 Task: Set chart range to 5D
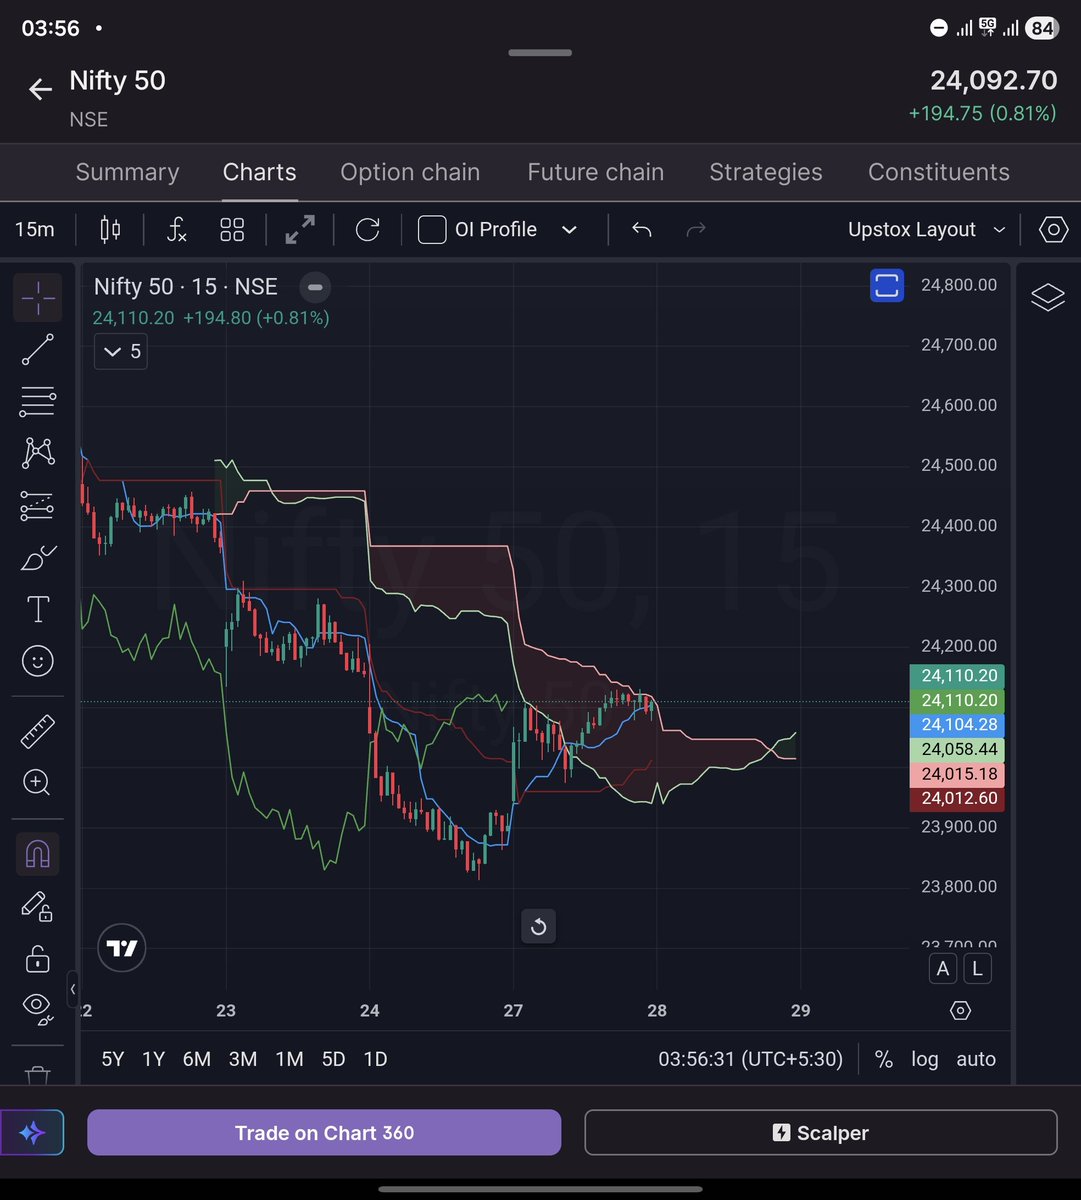[333, 1059]
